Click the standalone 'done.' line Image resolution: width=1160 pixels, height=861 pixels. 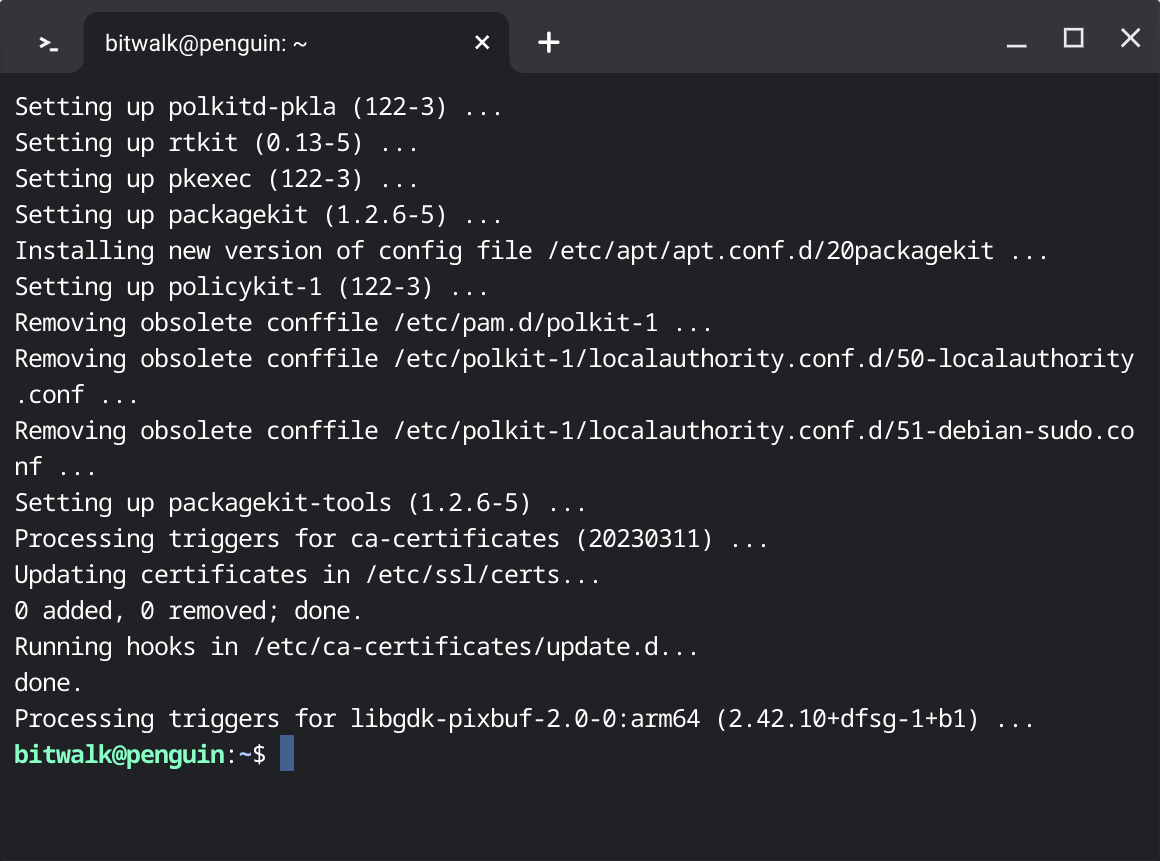tap(48, 683)
